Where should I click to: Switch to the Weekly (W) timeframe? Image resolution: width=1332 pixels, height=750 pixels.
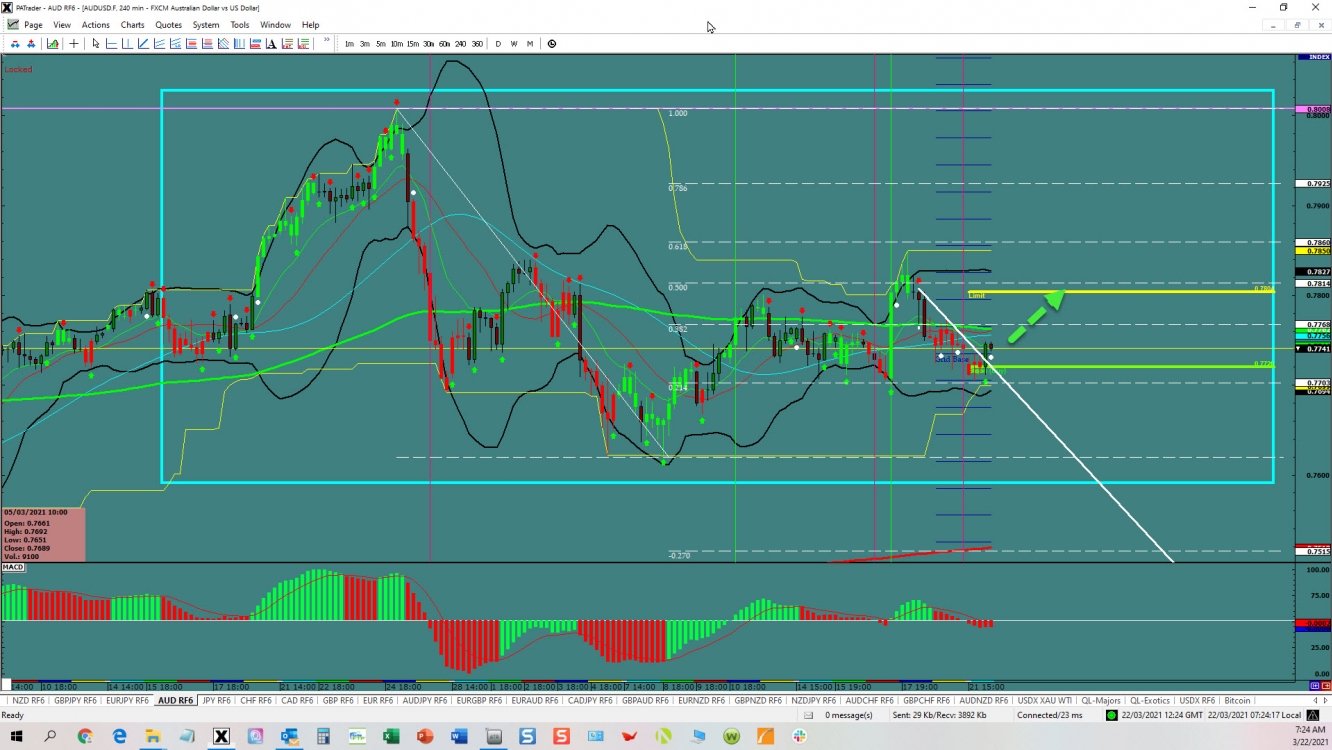coord(514,44)
